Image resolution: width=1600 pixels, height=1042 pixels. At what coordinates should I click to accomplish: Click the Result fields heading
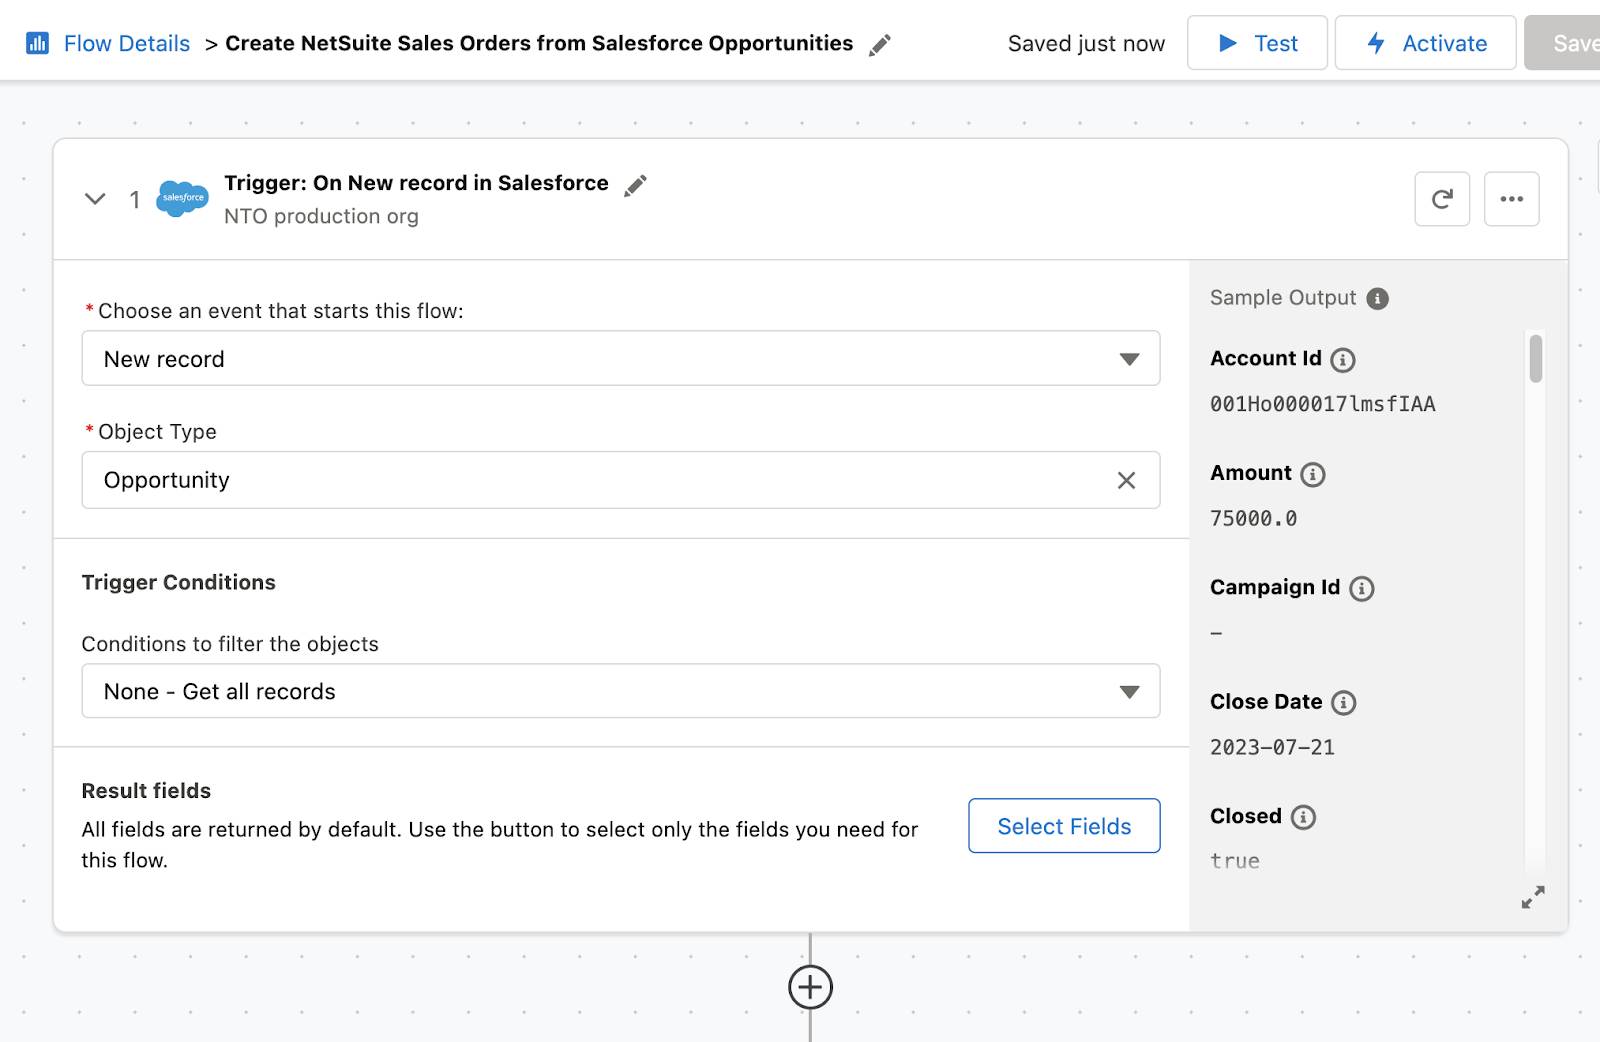[146, 791]
